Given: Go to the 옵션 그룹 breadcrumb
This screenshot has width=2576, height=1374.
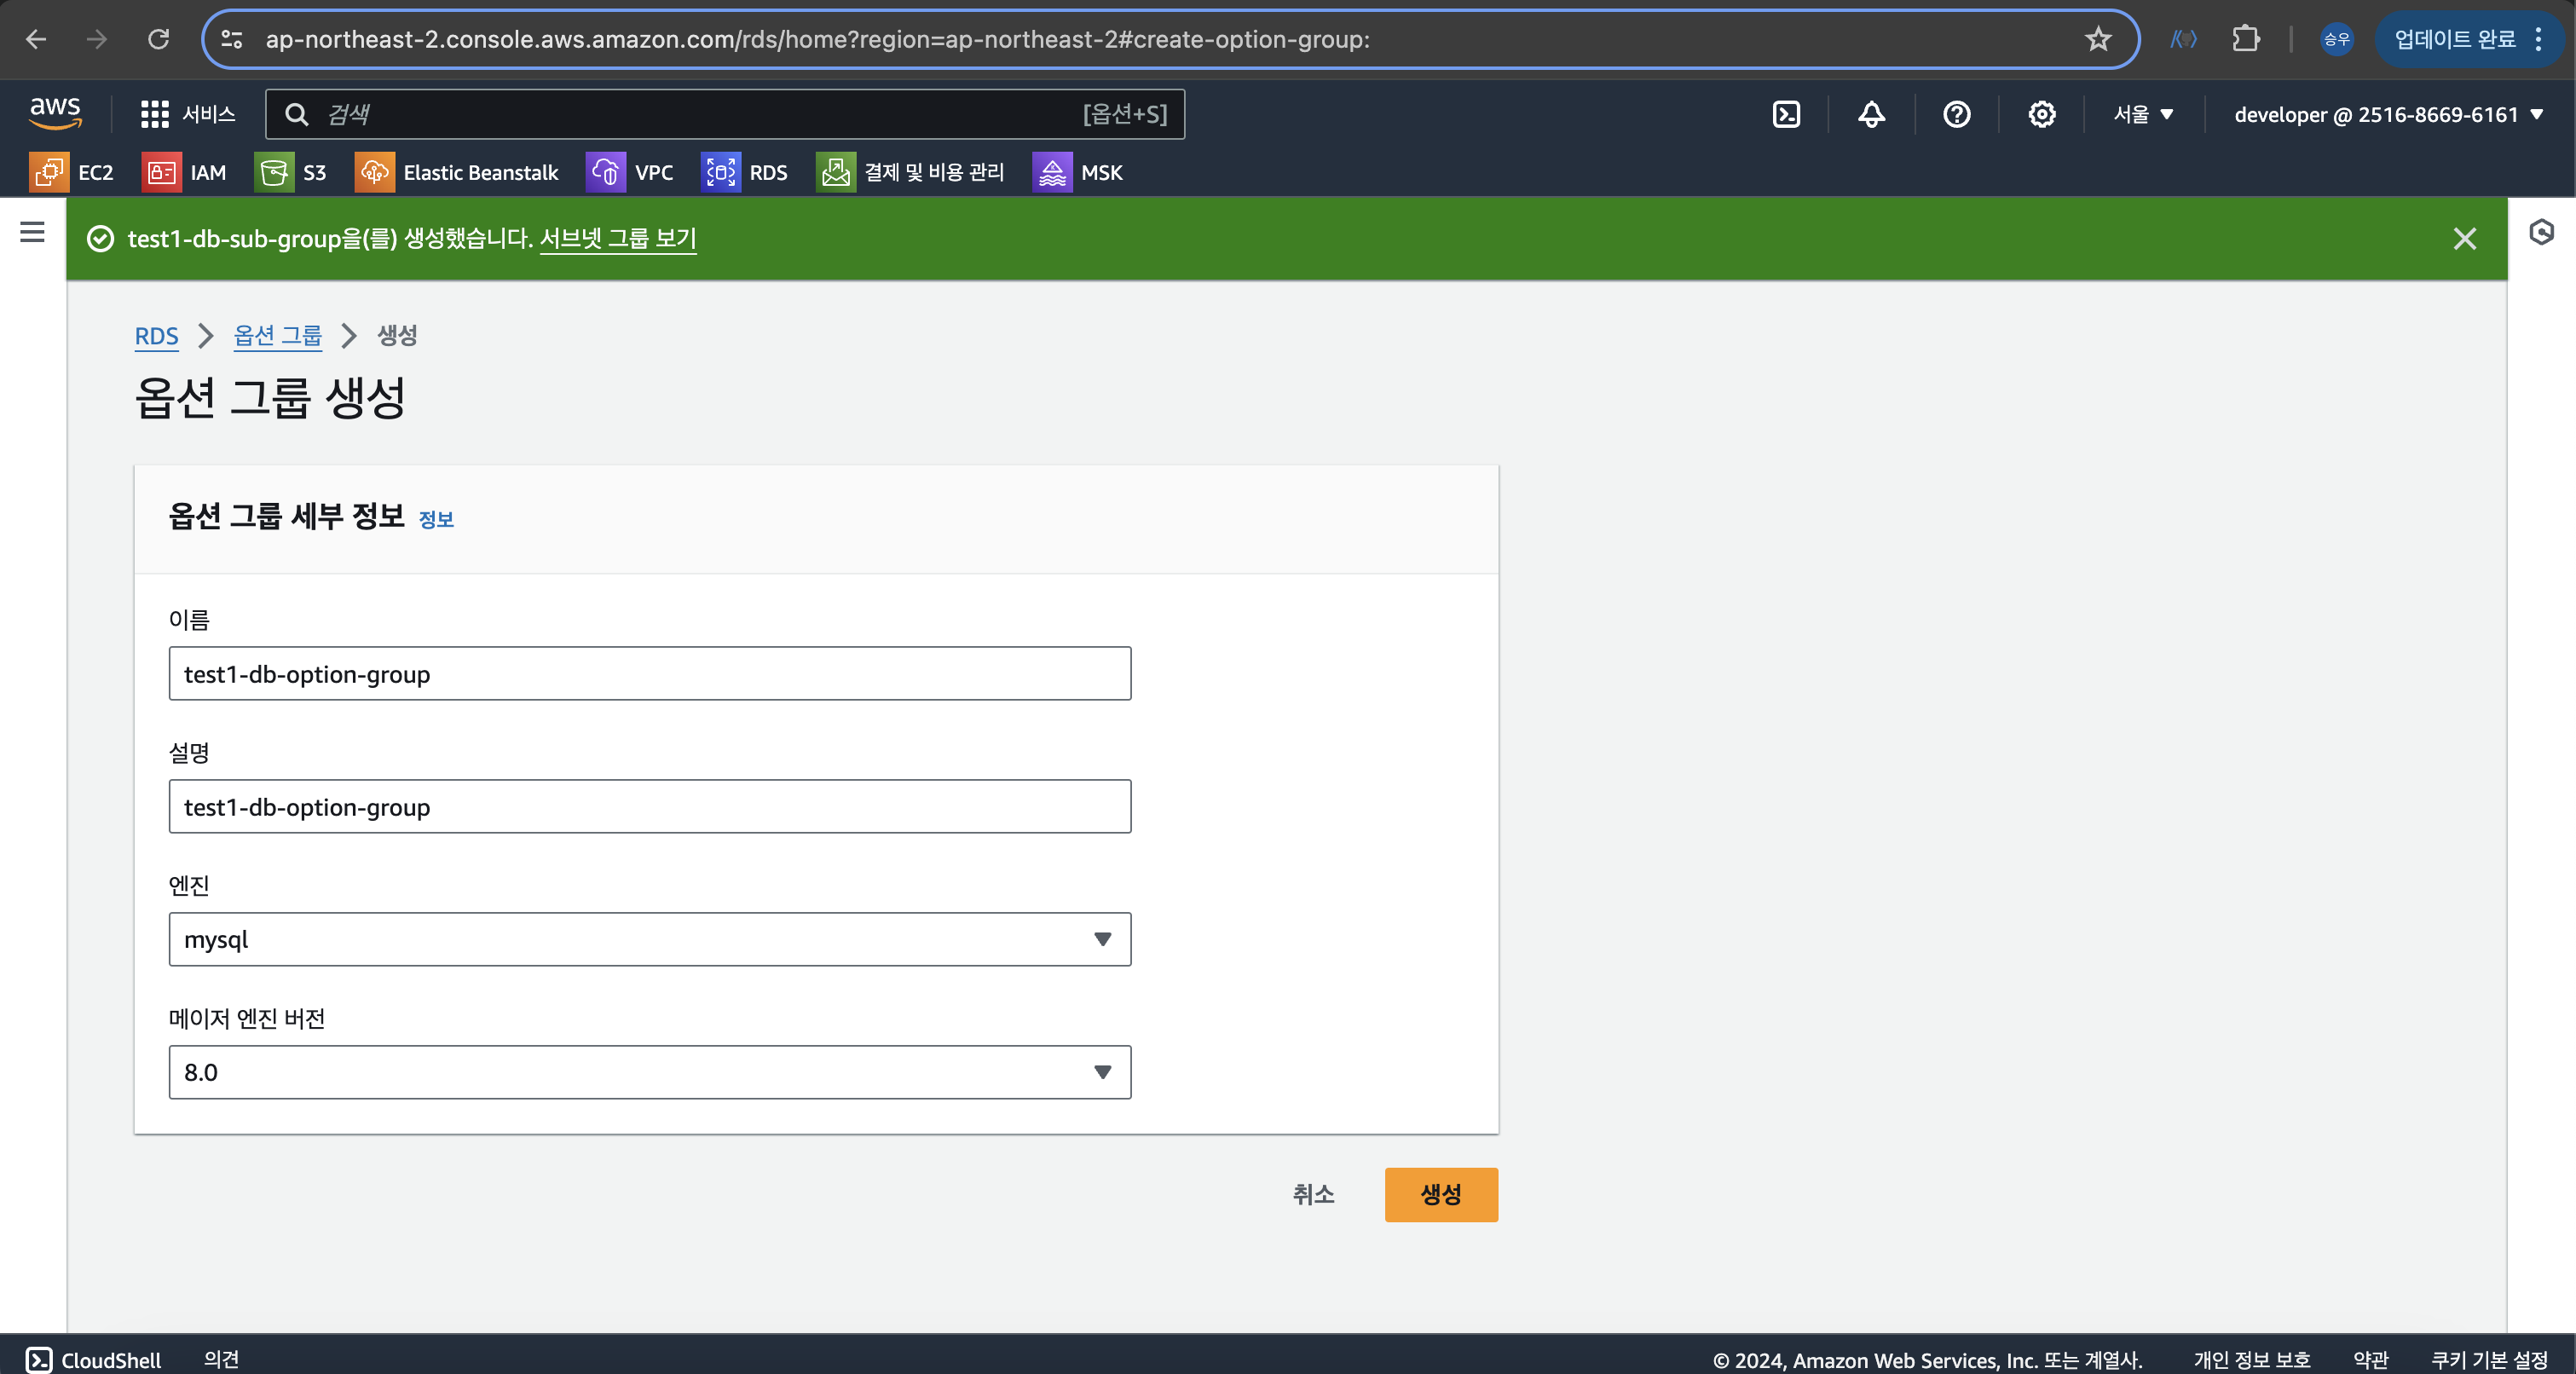Looking at the screenshot, I should tap(277, 335).
